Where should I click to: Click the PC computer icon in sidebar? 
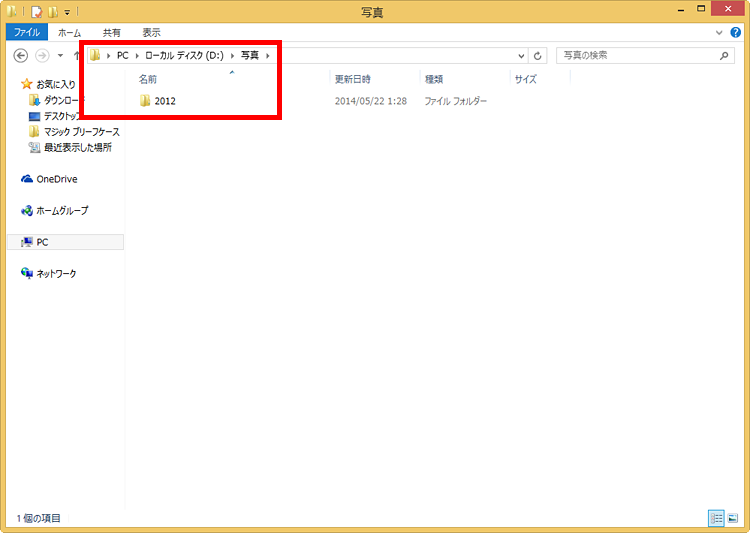[x=27, y=242]
